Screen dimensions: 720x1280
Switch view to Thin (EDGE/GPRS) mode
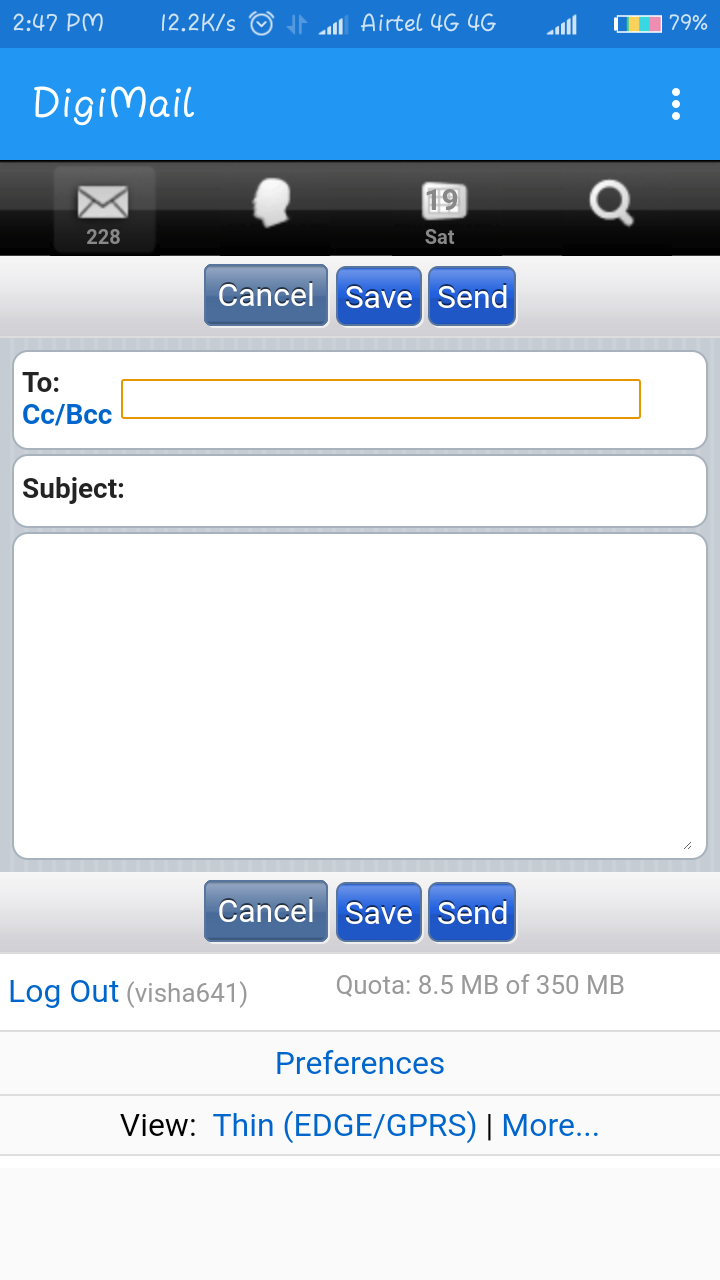(344, 1124)
